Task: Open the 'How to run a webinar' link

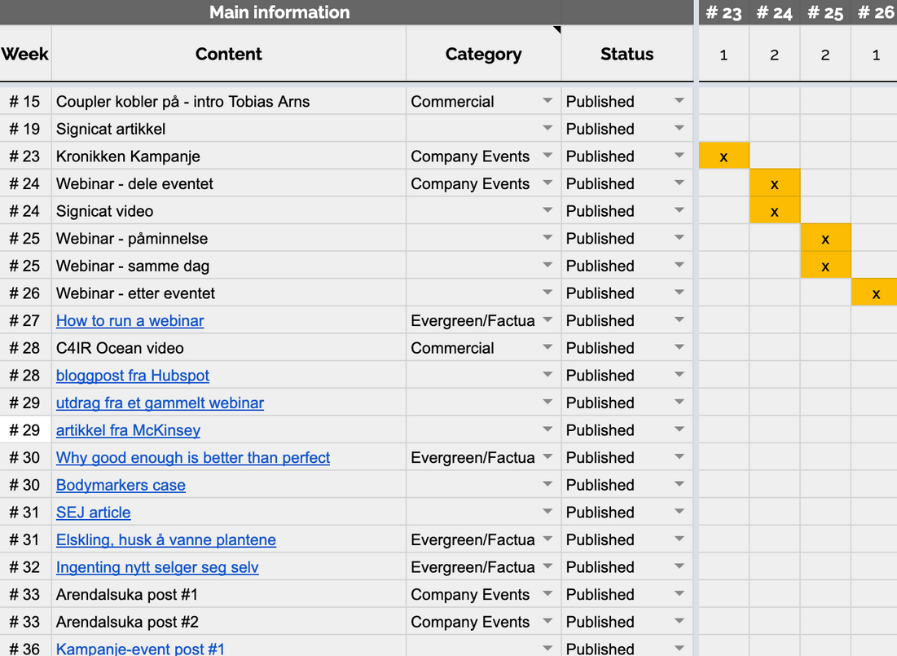Action: click(130, 321)
